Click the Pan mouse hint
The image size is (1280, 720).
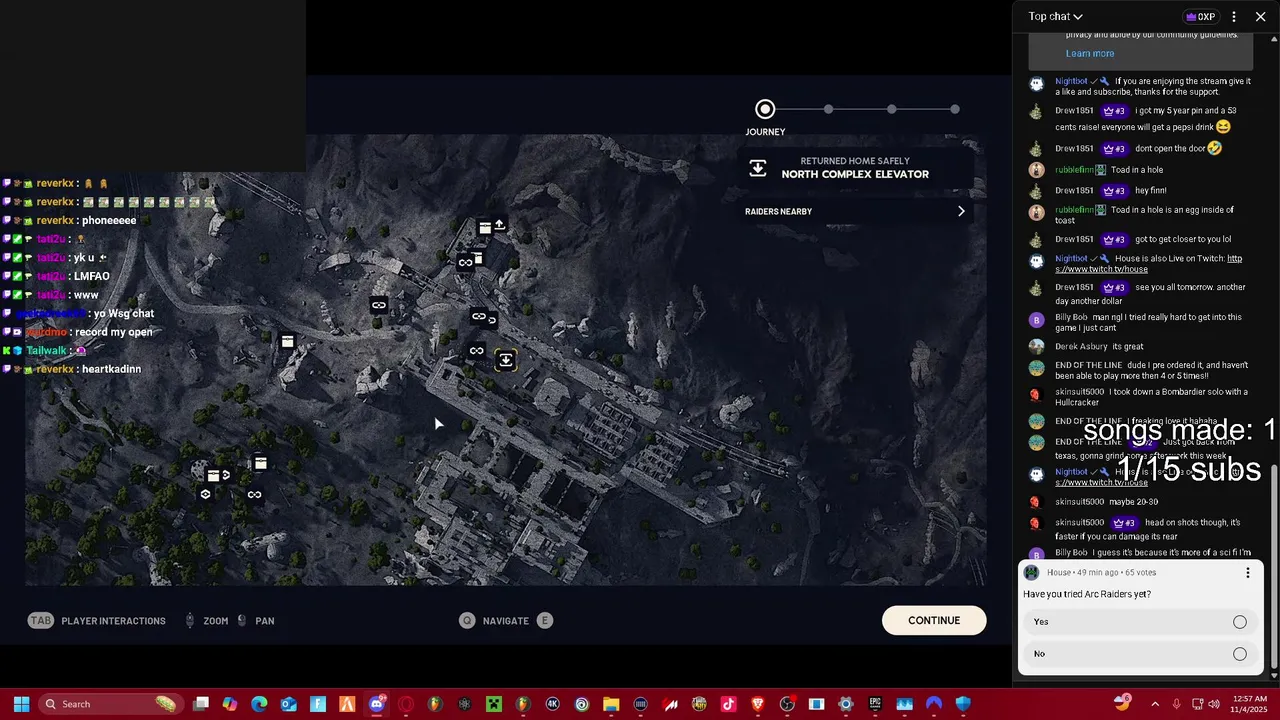tap(256, 621)
